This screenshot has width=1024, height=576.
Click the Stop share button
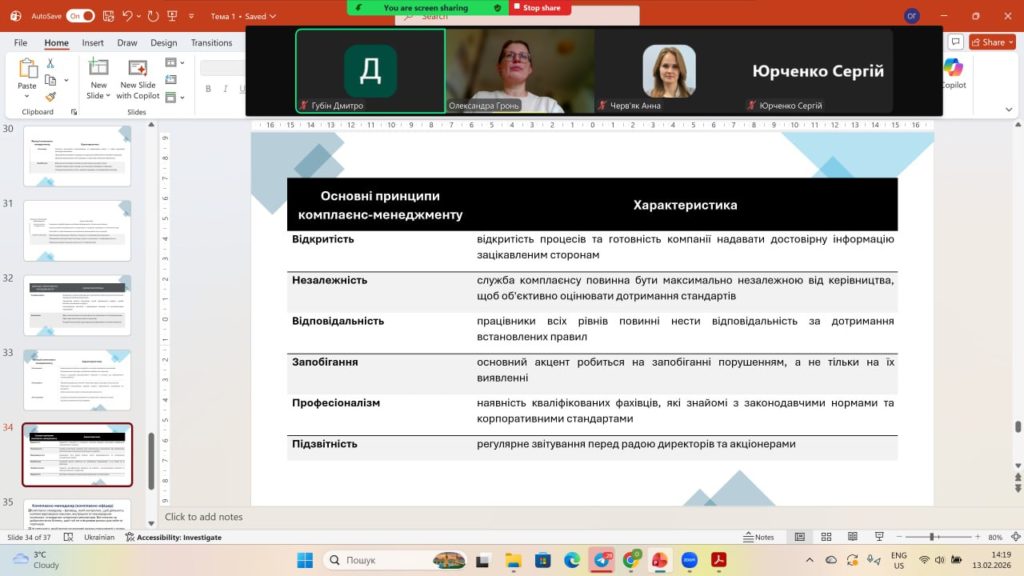coord(541,7)
